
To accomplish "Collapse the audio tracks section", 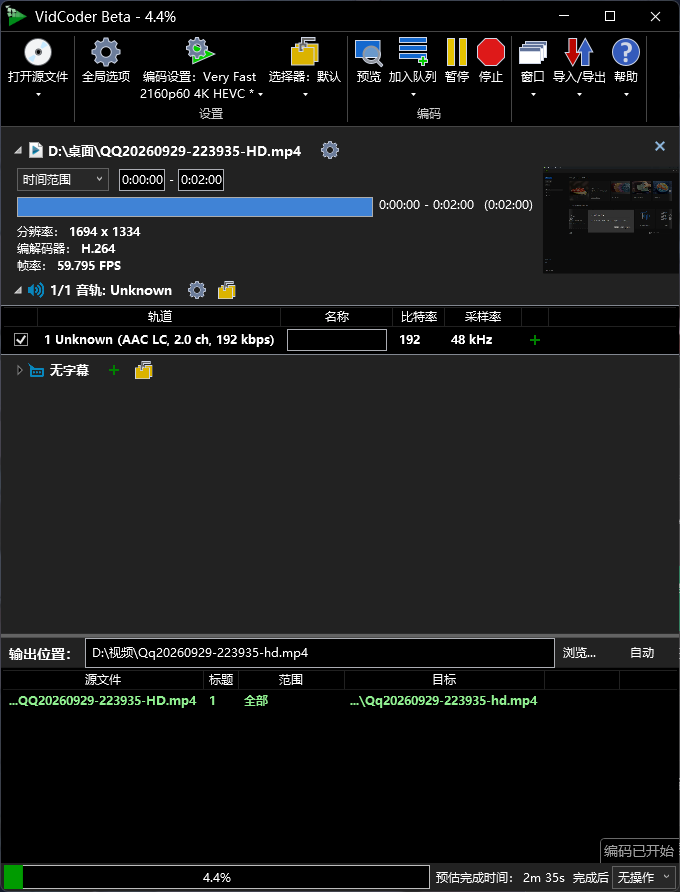I will tap(18, 291).
